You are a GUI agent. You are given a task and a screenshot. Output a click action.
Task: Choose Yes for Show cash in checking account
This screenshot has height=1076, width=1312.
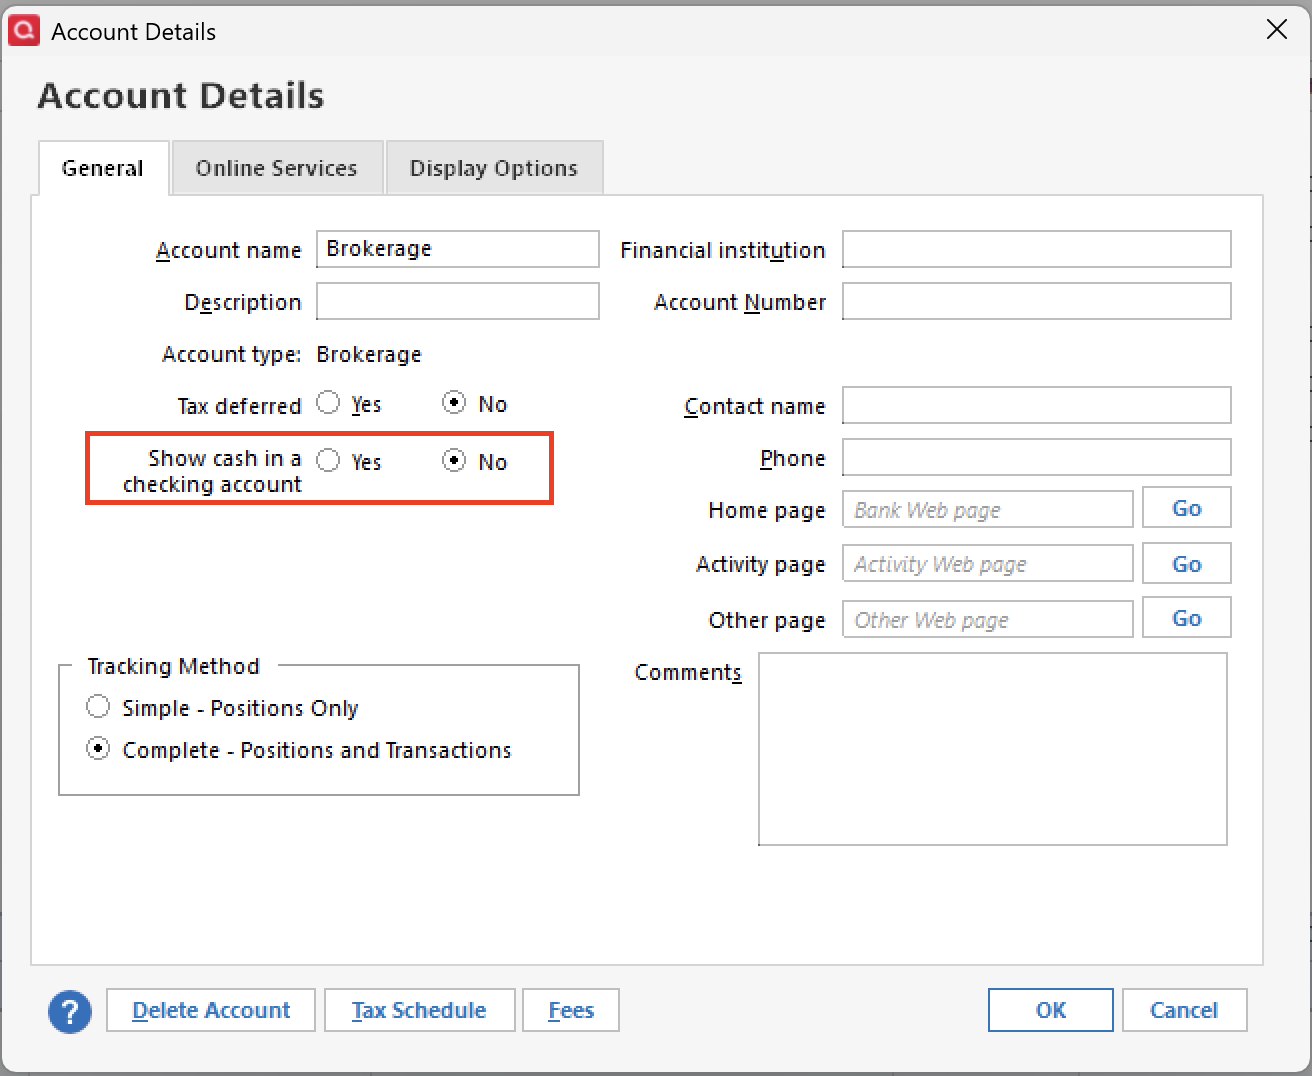(x=328, y=461)
